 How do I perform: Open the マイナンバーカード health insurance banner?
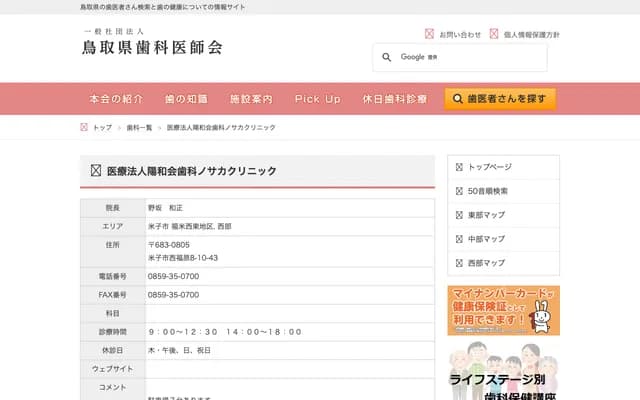point(503,311)
